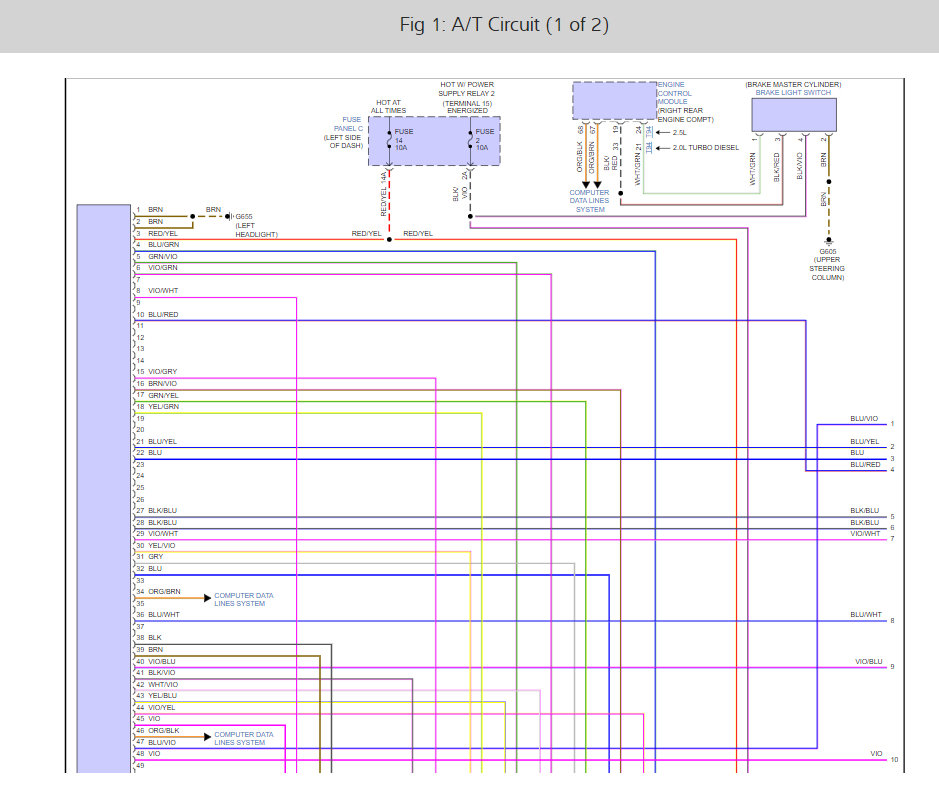Image resolution: width=939 pixels, height=798 pixels.
Task: Select the FUSE 2 10A symbol
Action: point(471,140)
